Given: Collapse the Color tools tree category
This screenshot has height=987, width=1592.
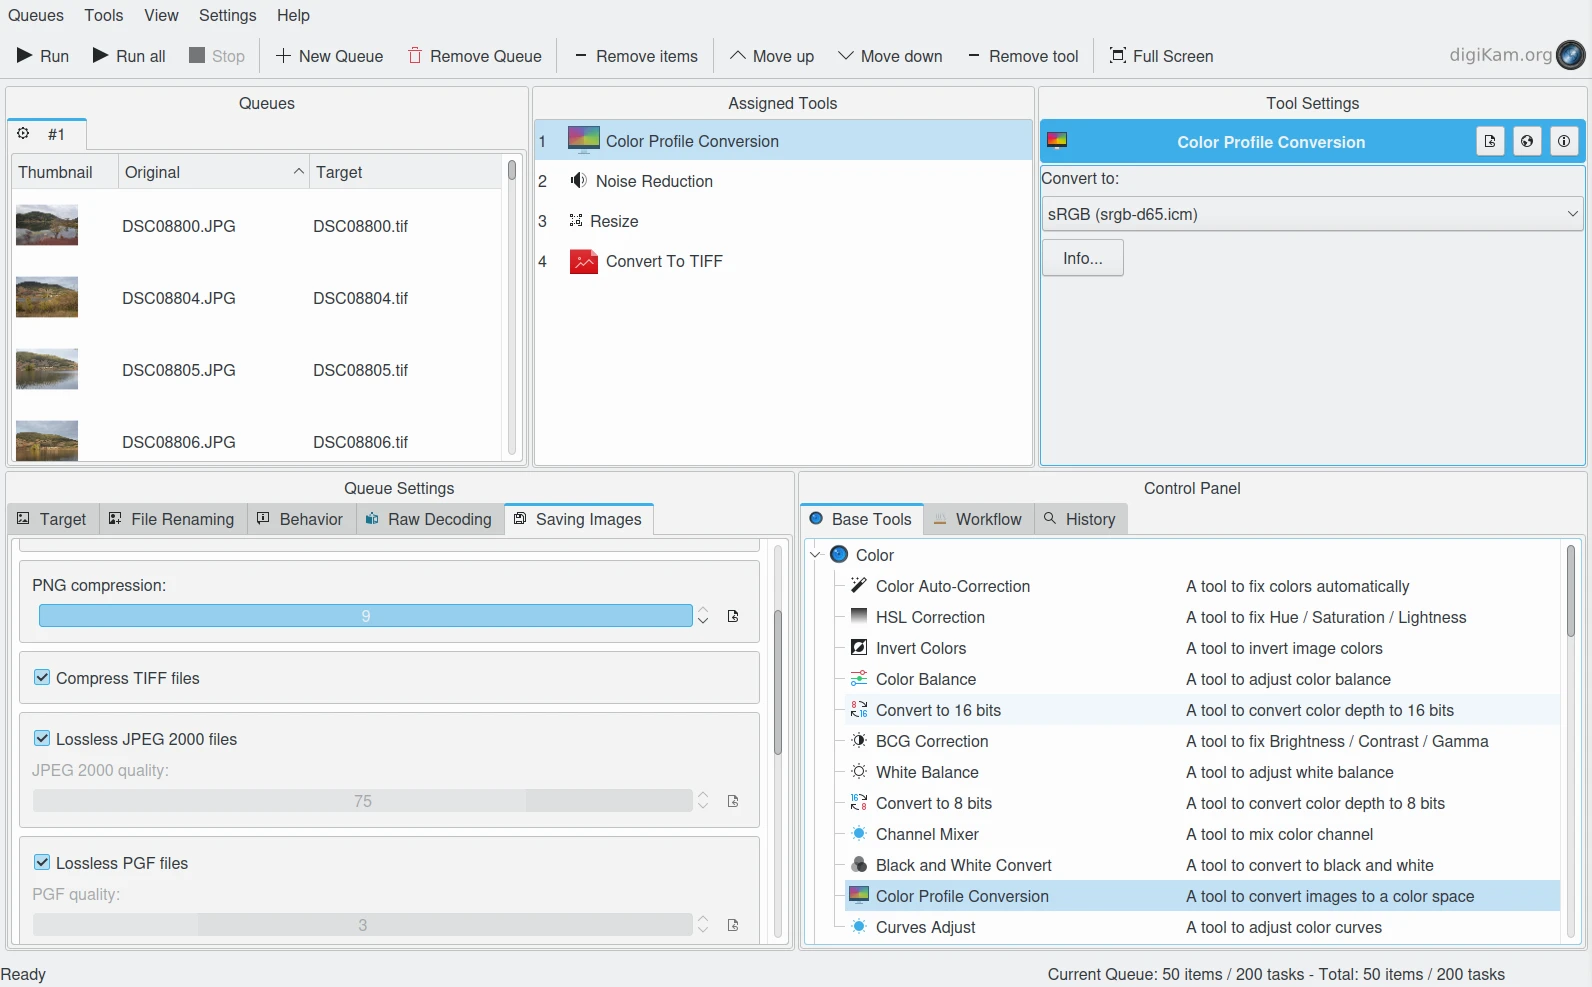Looking at the screenshot, I should (x=816, y=555).
